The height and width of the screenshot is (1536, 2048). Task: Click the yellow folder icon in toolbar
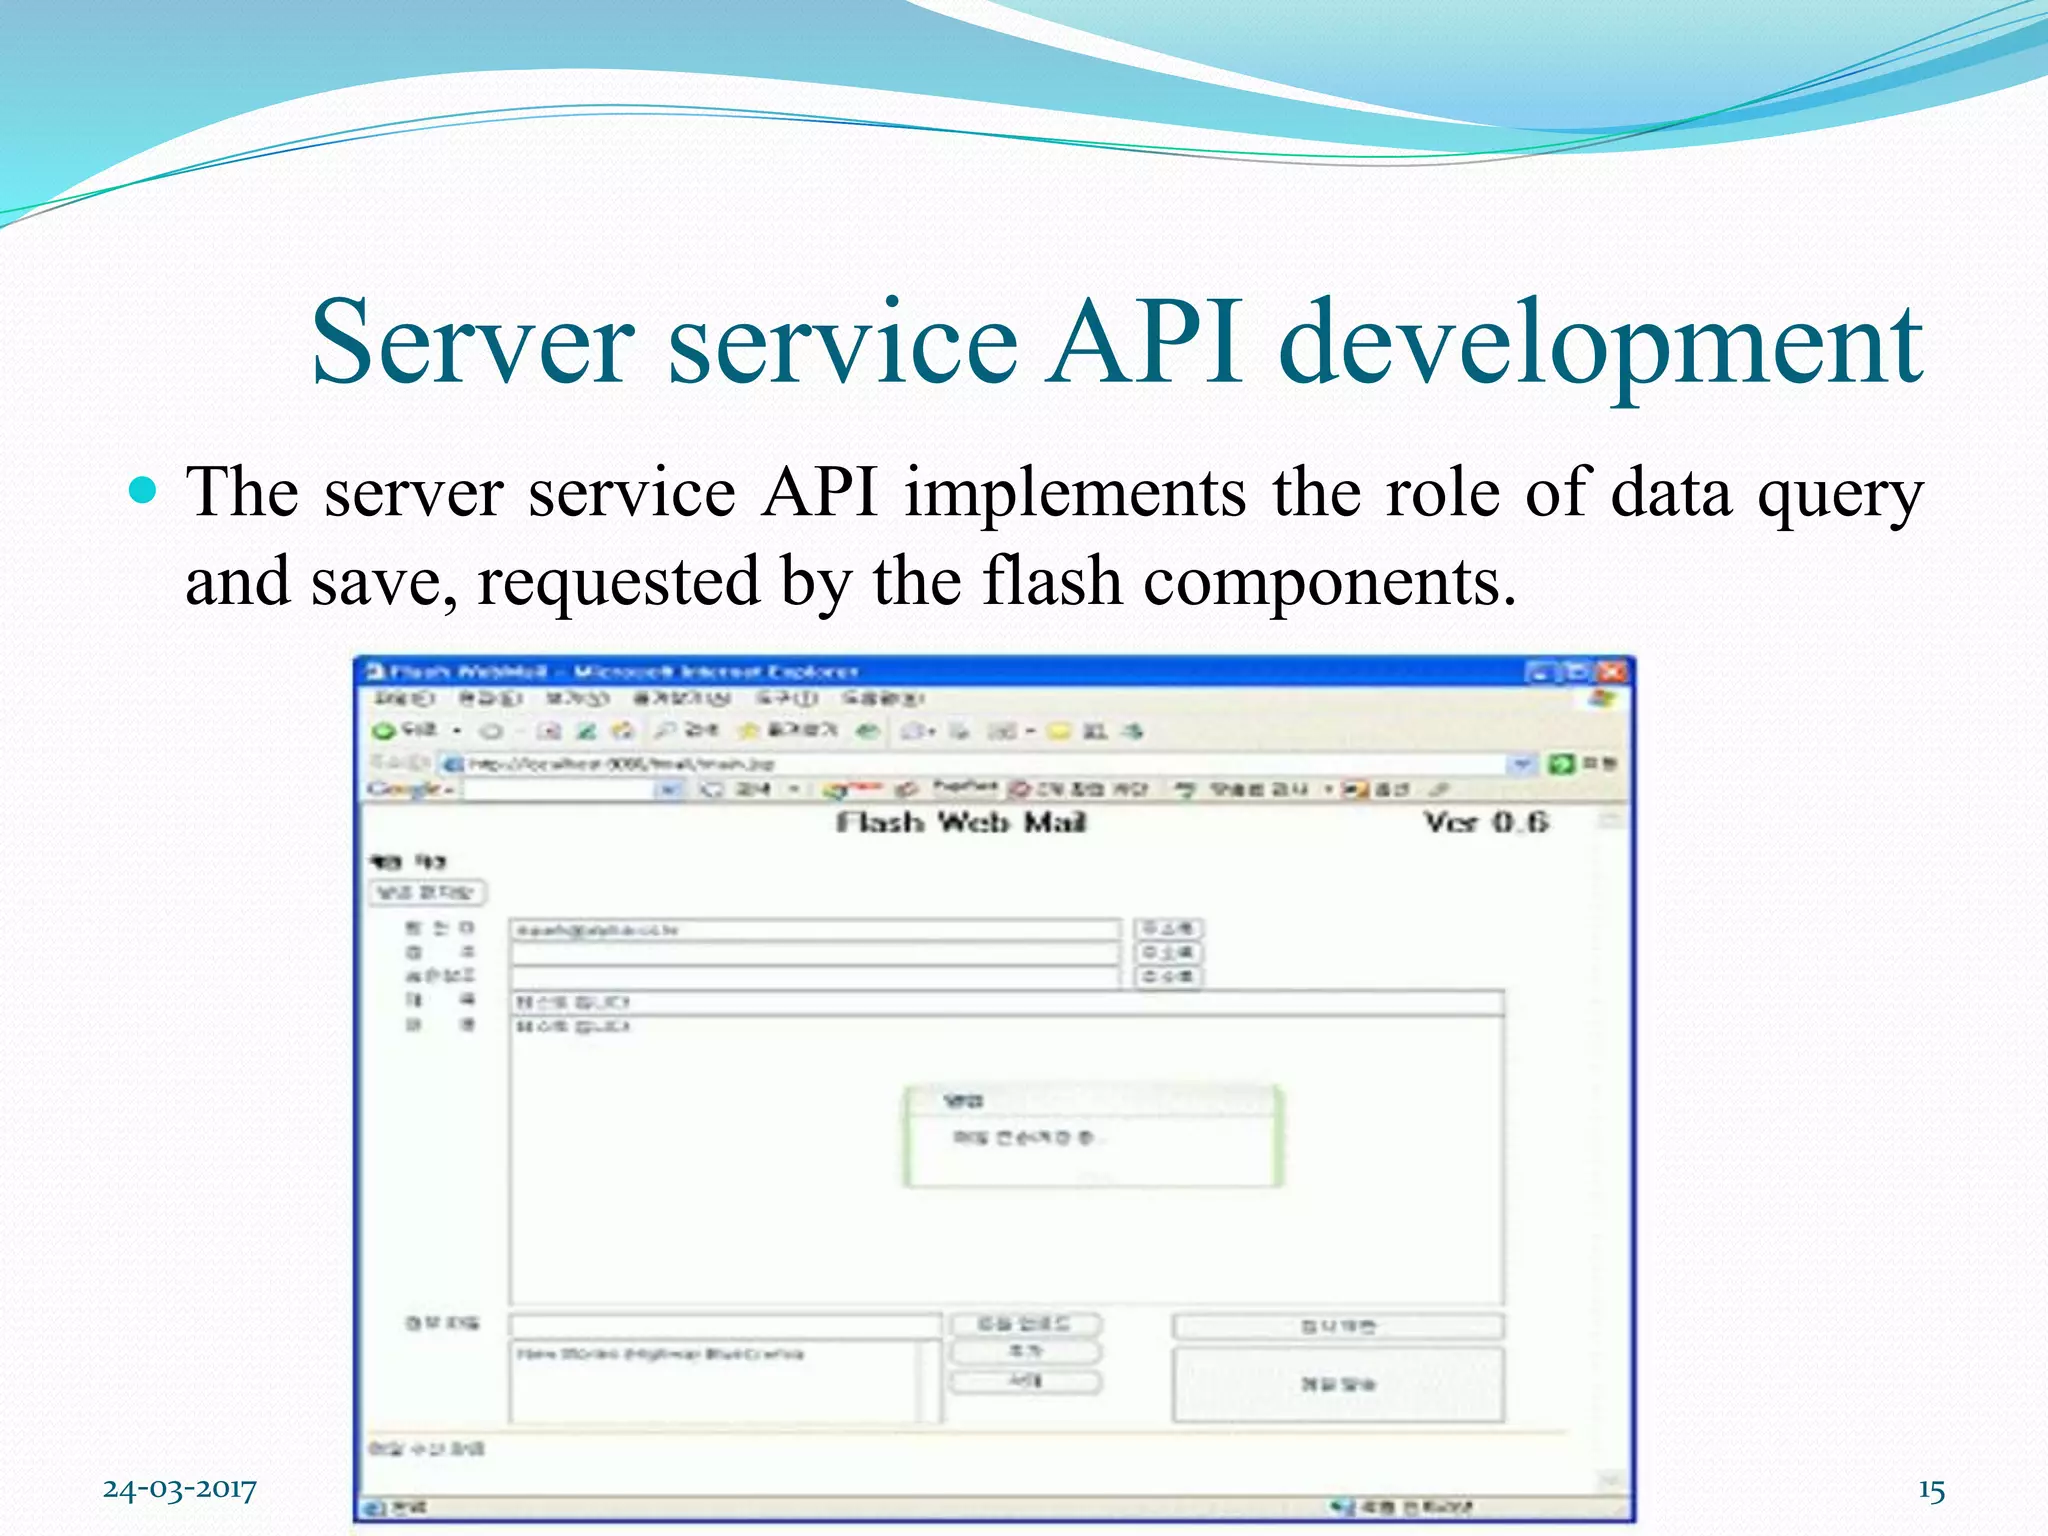tap(1058, 731)
